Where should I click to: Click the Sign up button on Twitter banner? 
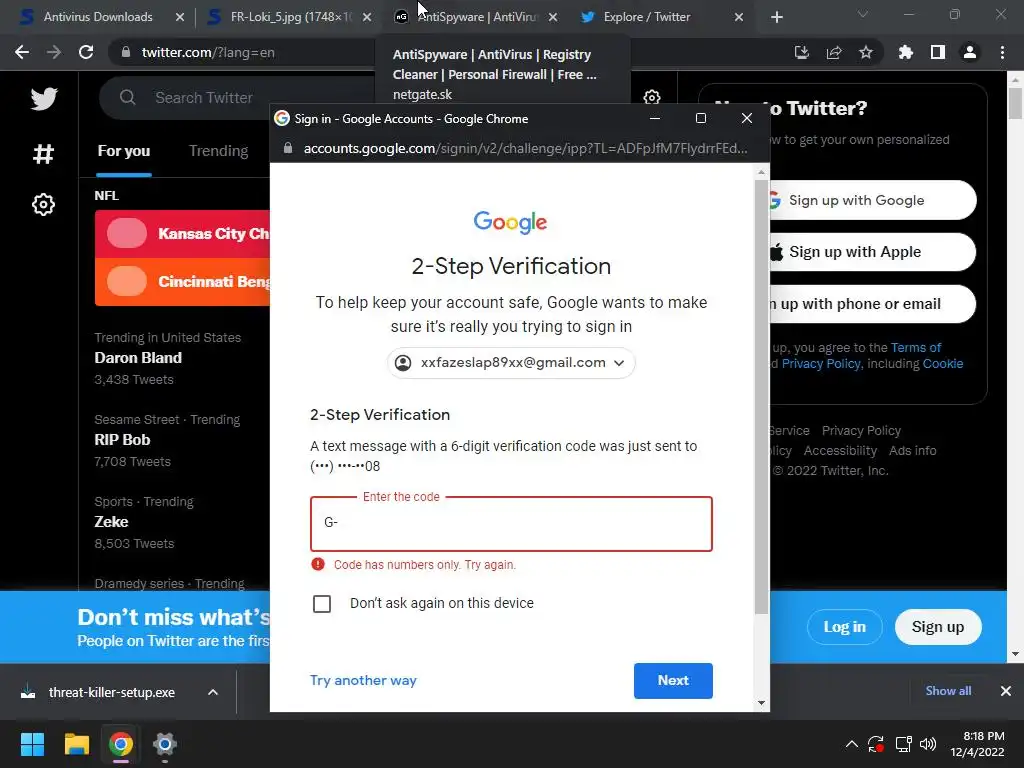938,627
